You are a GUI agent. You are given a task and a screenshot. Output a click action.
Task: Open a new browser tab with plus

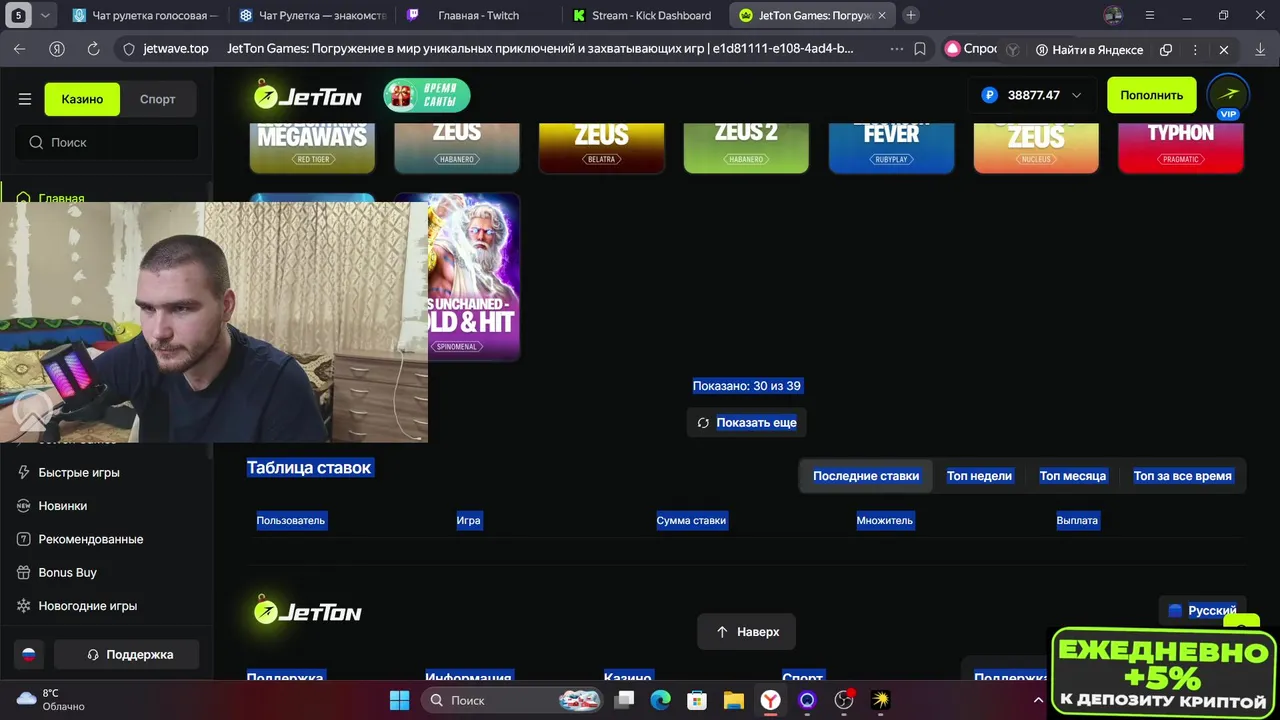click(x=911, y=15)
